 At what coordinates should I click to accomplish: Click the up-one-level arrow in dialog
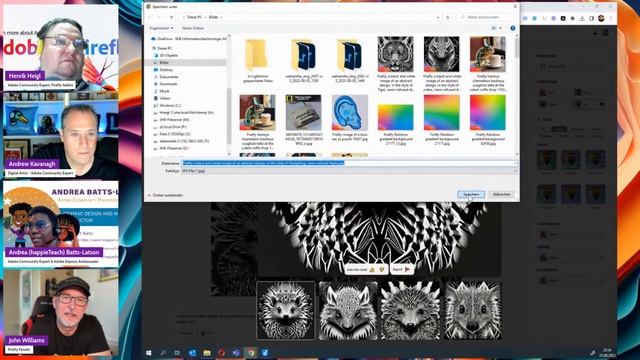(x=171, y=17)
